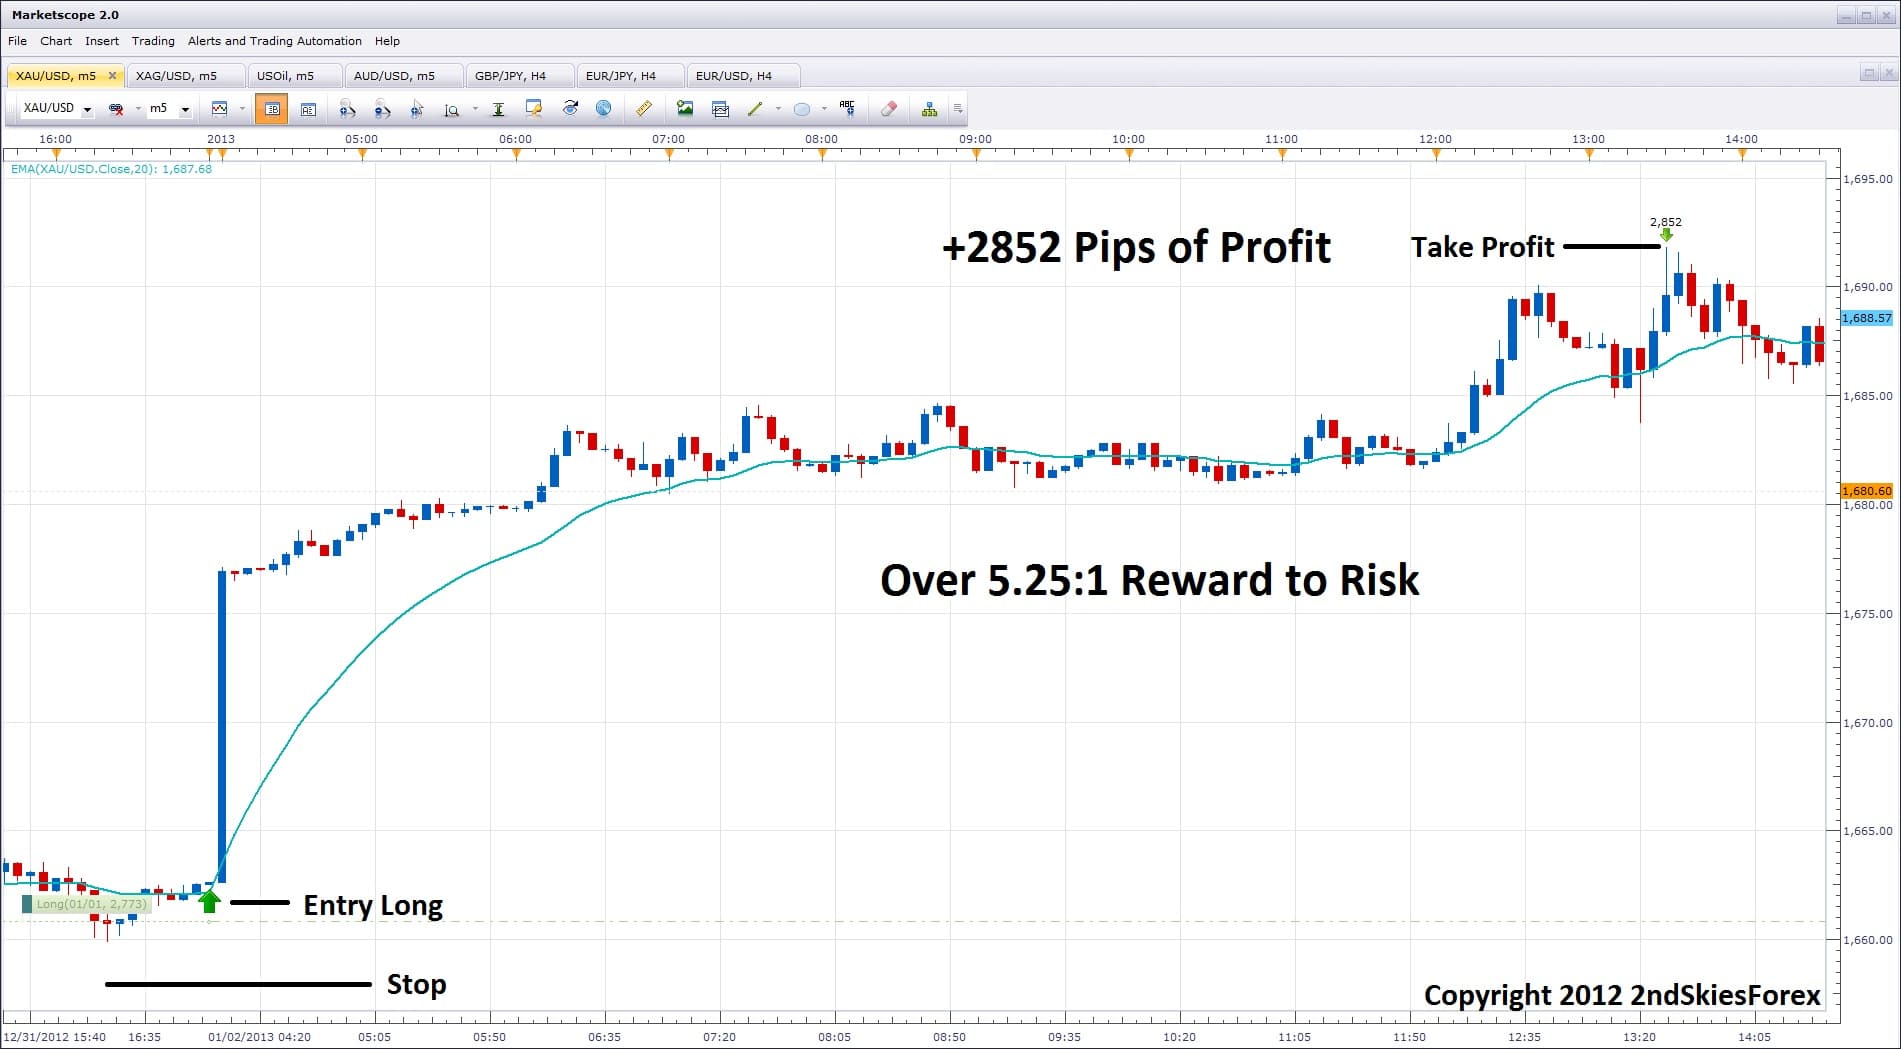Switch to the EUR/USD, H4 tab
Screen dimensions: 1901x1049
(742, 76)
